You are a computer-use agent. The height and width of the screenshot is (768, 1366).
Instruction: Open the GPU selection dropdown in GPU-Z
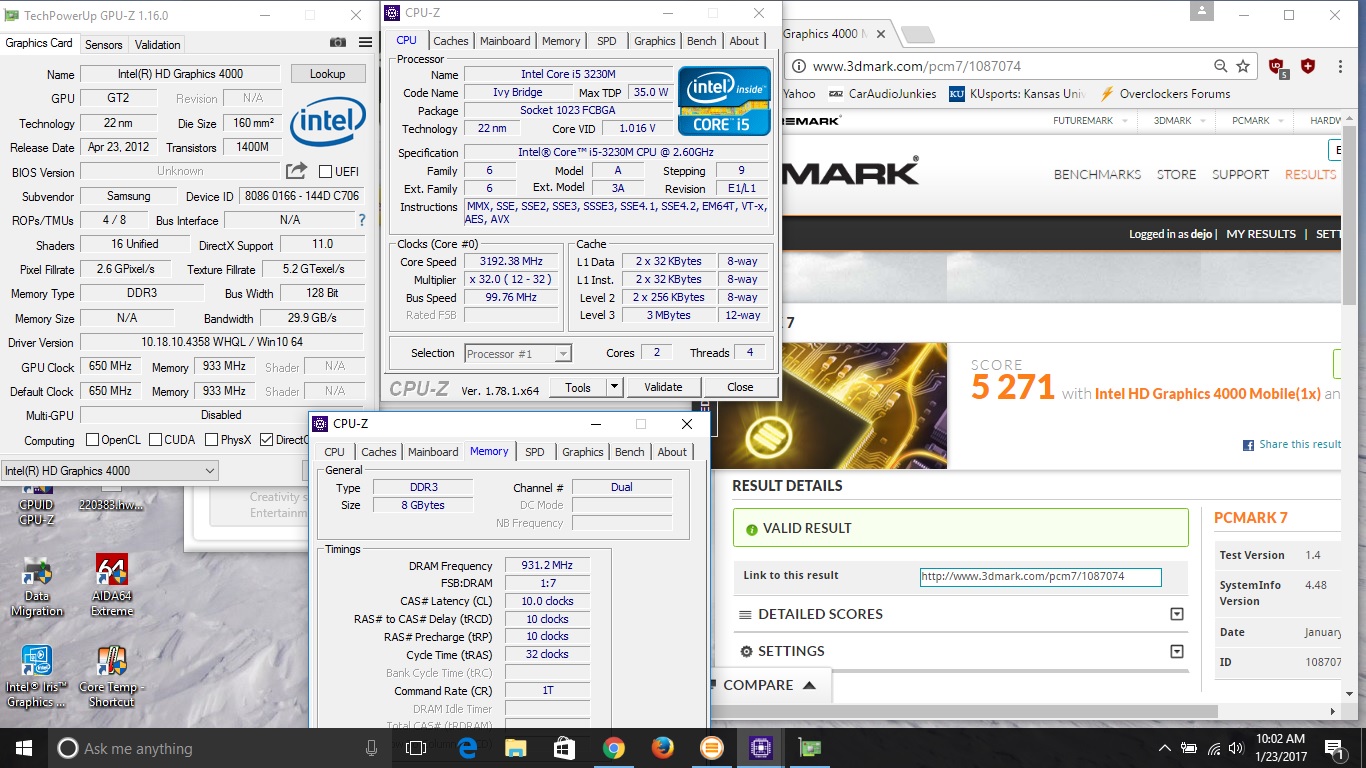(x=110, y=470)
